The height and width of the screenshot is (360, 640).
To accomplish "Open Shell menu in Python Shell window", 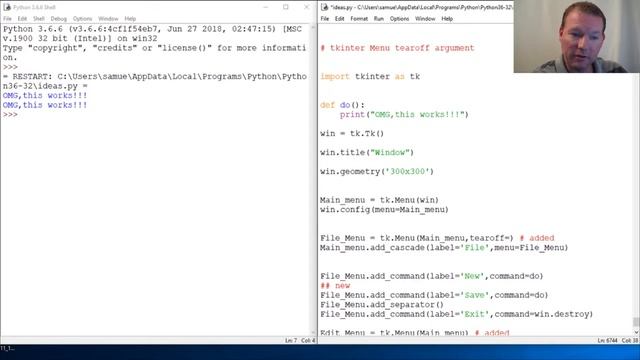I will click(39, 19).
